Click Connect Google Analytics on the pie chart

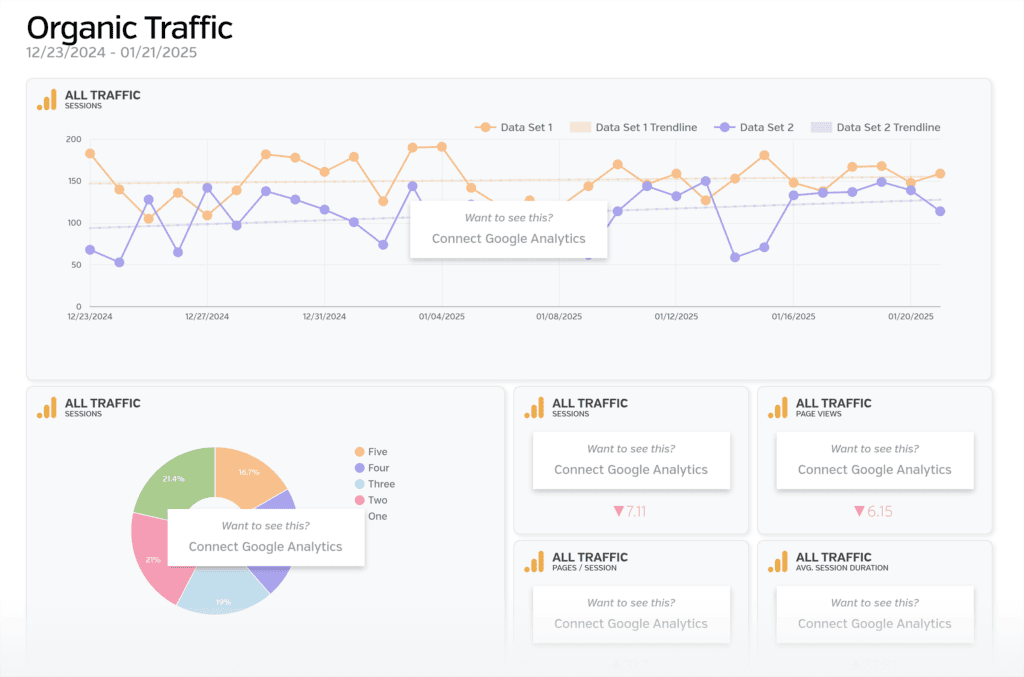click(265, 546)
